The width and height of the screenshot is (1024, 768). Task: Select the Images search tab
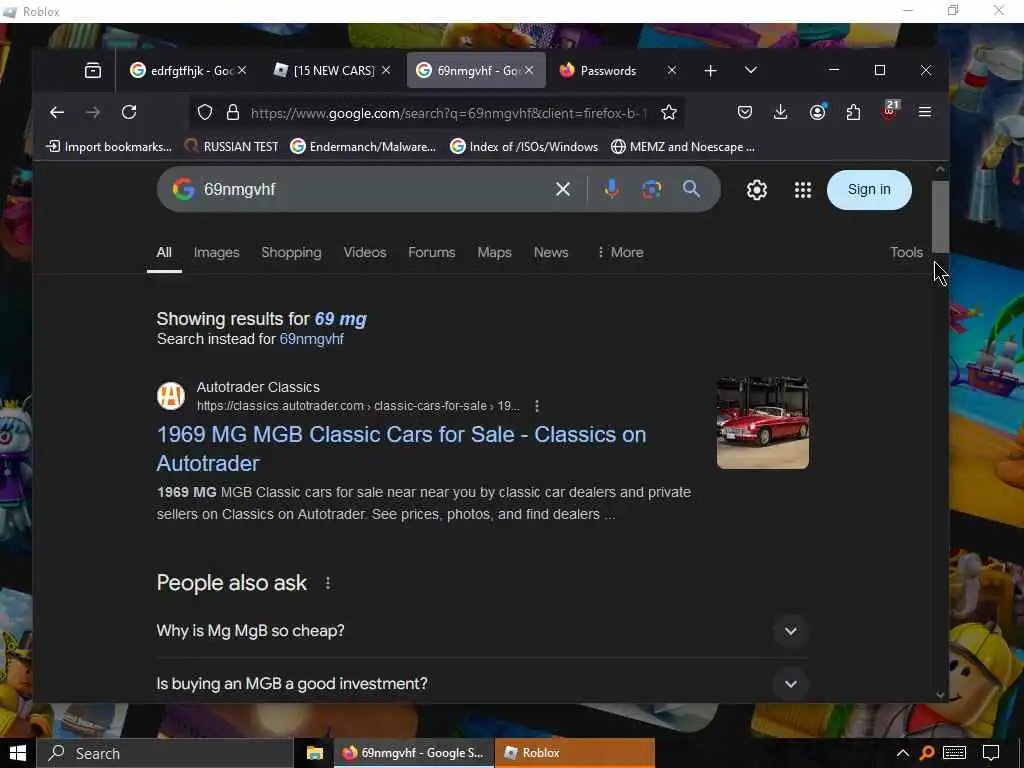[x=216, y=253]
